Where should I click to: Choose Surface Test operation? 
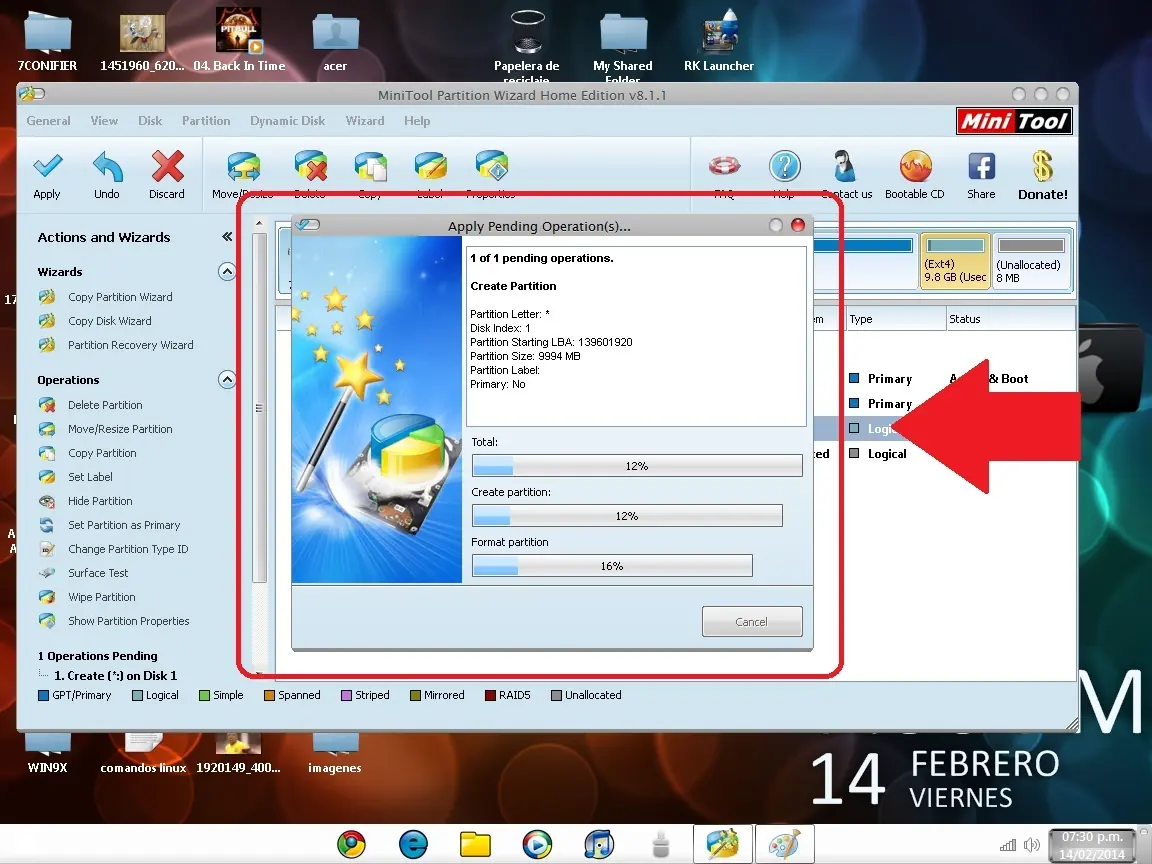[98, 573]
